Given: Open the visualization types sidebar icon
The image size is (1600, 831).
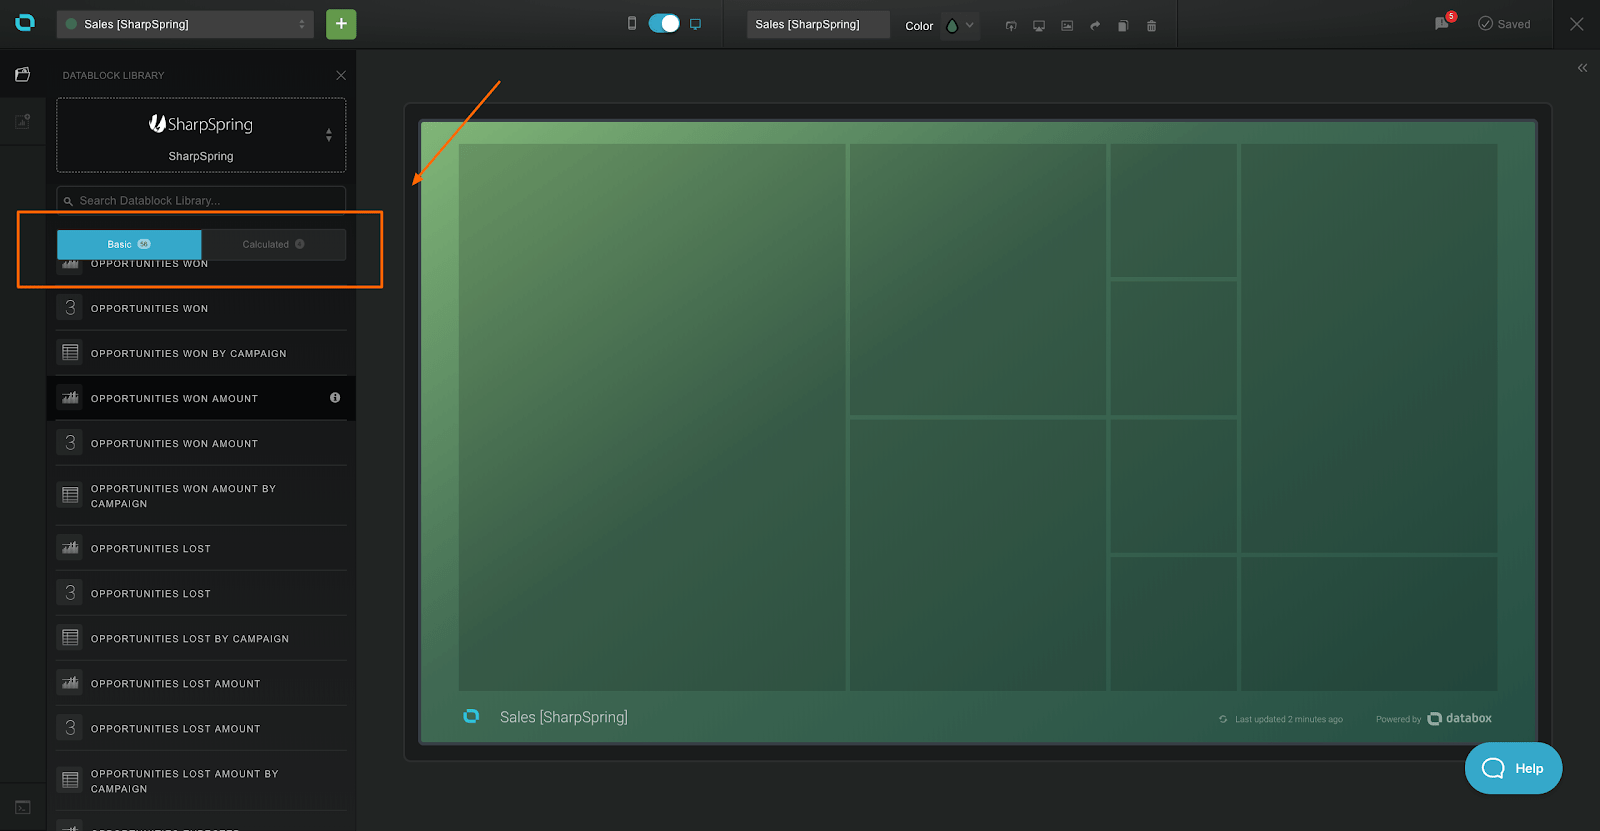Looking at the screenshot, I should [22, 121].
